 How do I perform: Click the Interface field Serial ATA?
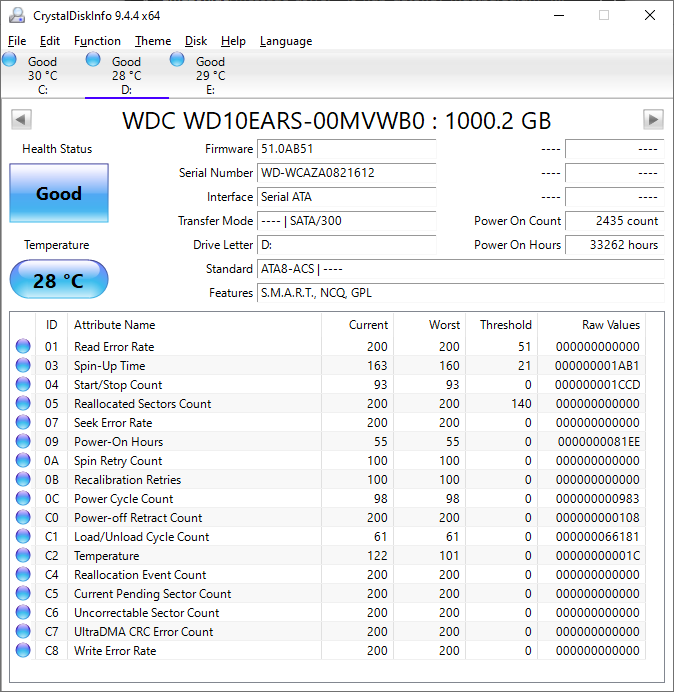point(346,196)
